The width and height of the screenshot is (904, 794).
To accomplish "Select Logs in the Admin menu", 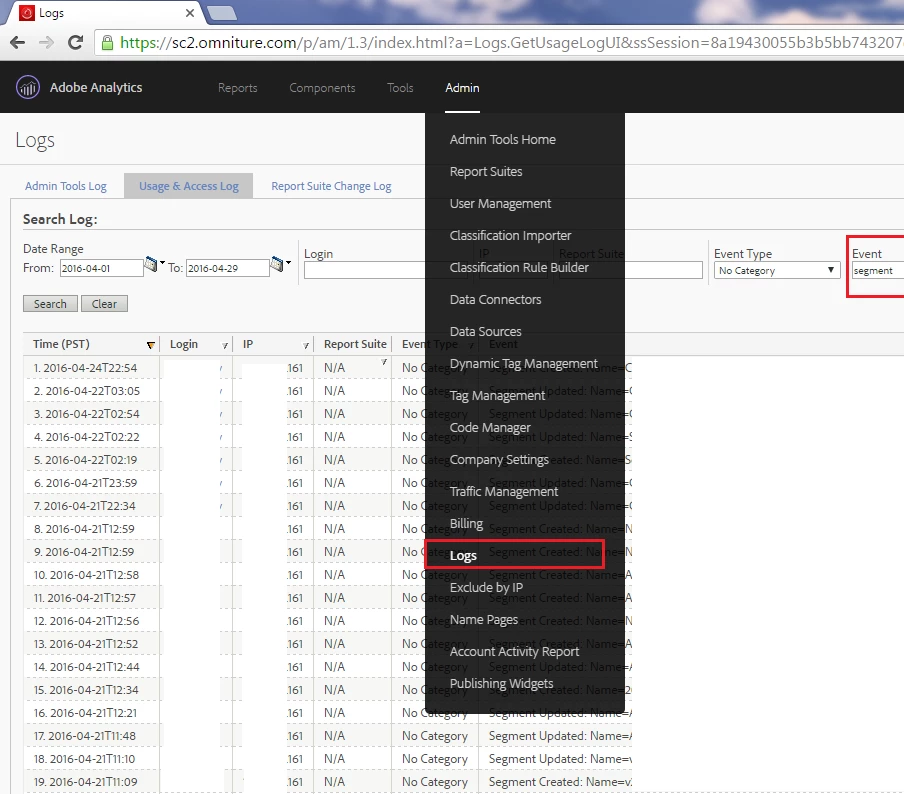I will (463, 556).
